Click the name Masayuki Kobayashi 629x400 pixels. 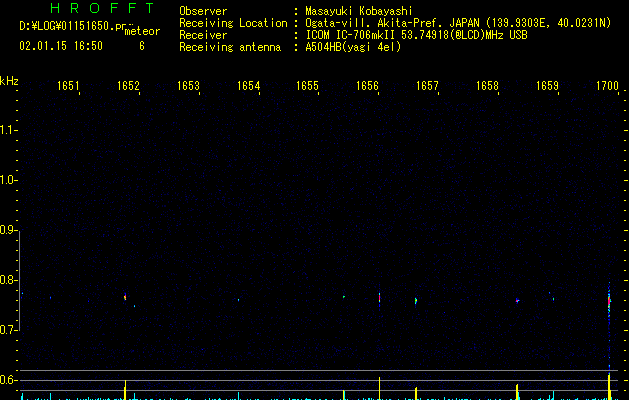tap(359, 11)
